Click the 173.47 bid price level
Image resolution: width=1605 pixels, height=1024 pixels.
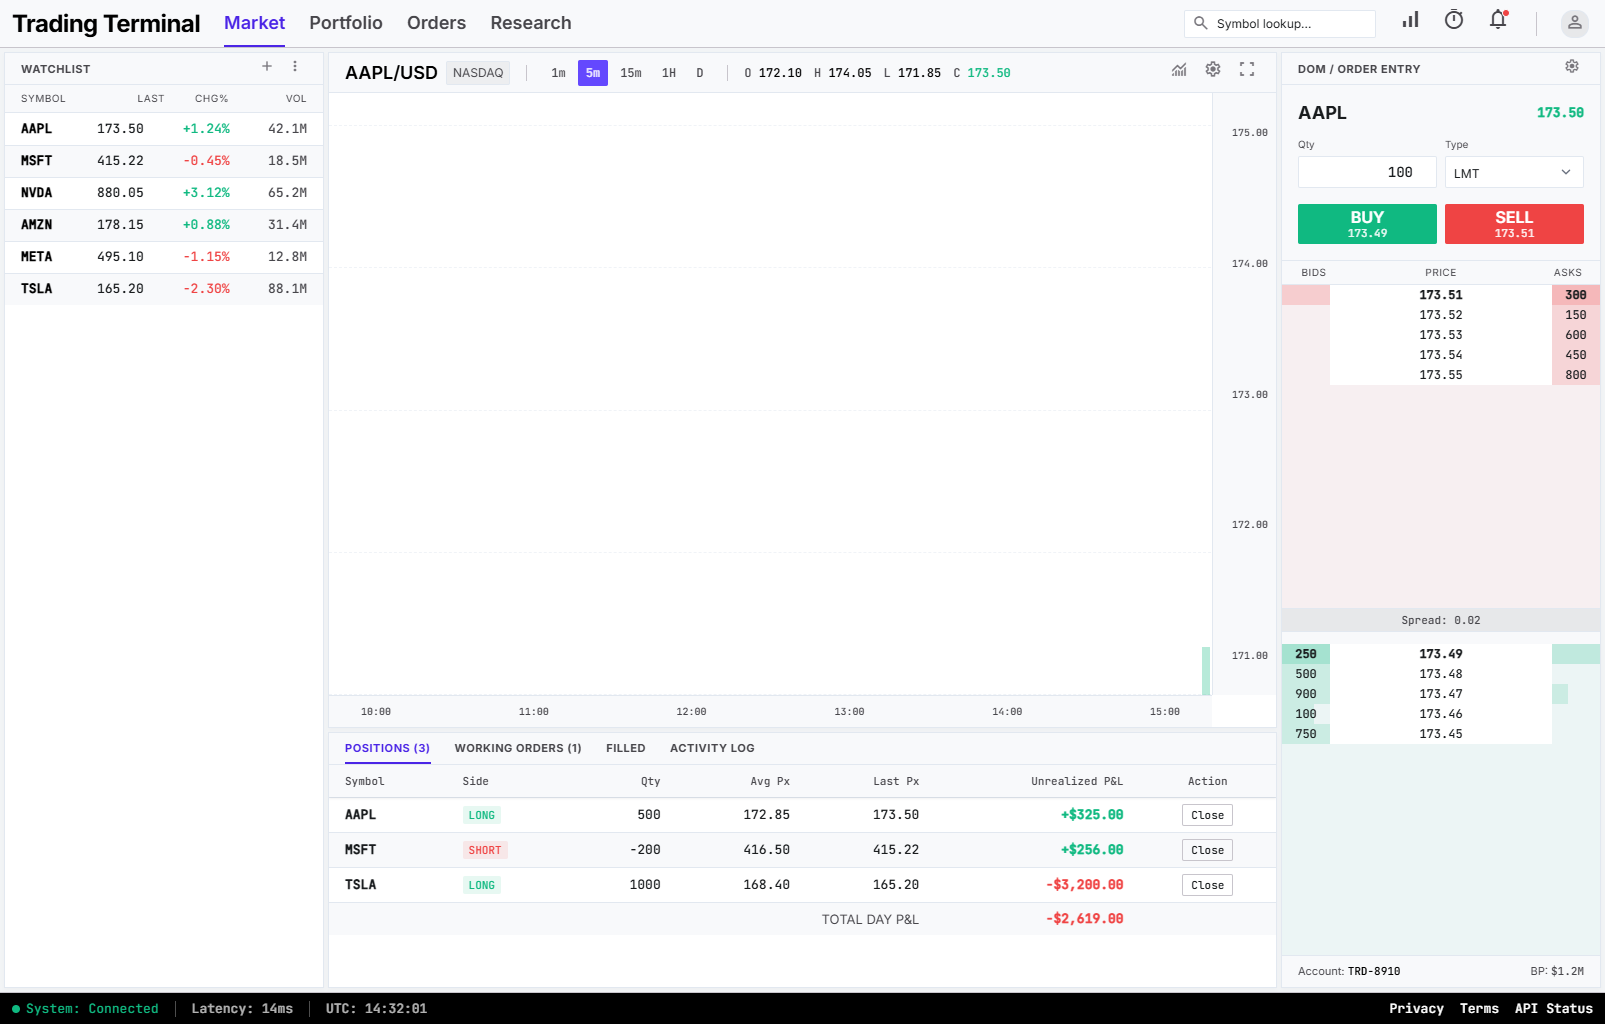pos(1441,694)
